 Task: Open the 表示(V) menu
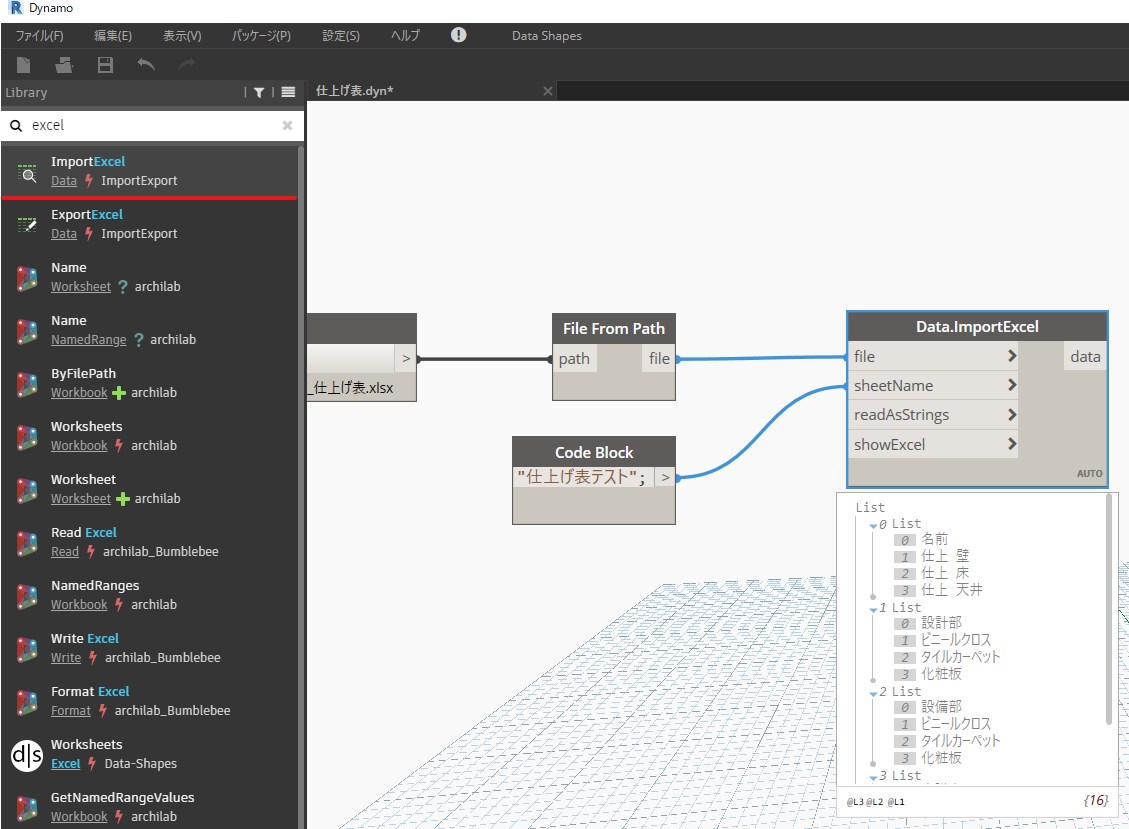coord(182,35)
